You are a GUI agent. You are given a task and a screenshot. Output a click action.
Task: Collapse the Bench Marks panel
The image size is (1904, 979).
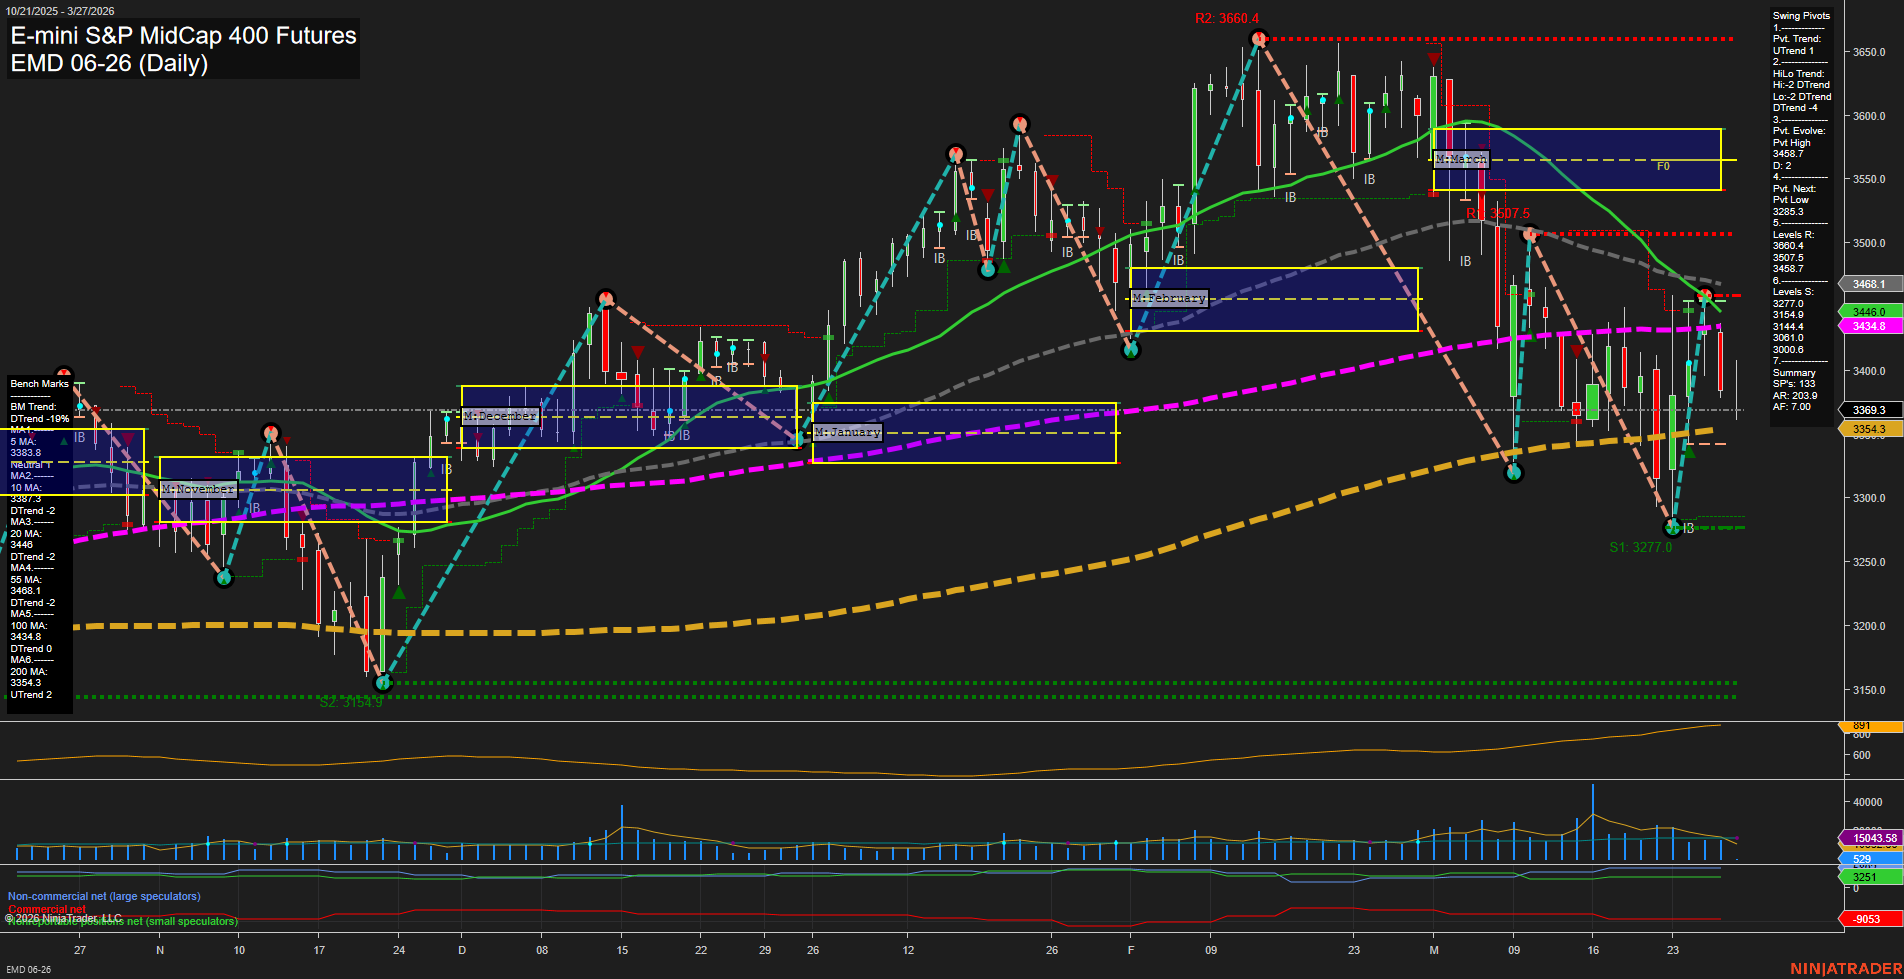point(38,383)
